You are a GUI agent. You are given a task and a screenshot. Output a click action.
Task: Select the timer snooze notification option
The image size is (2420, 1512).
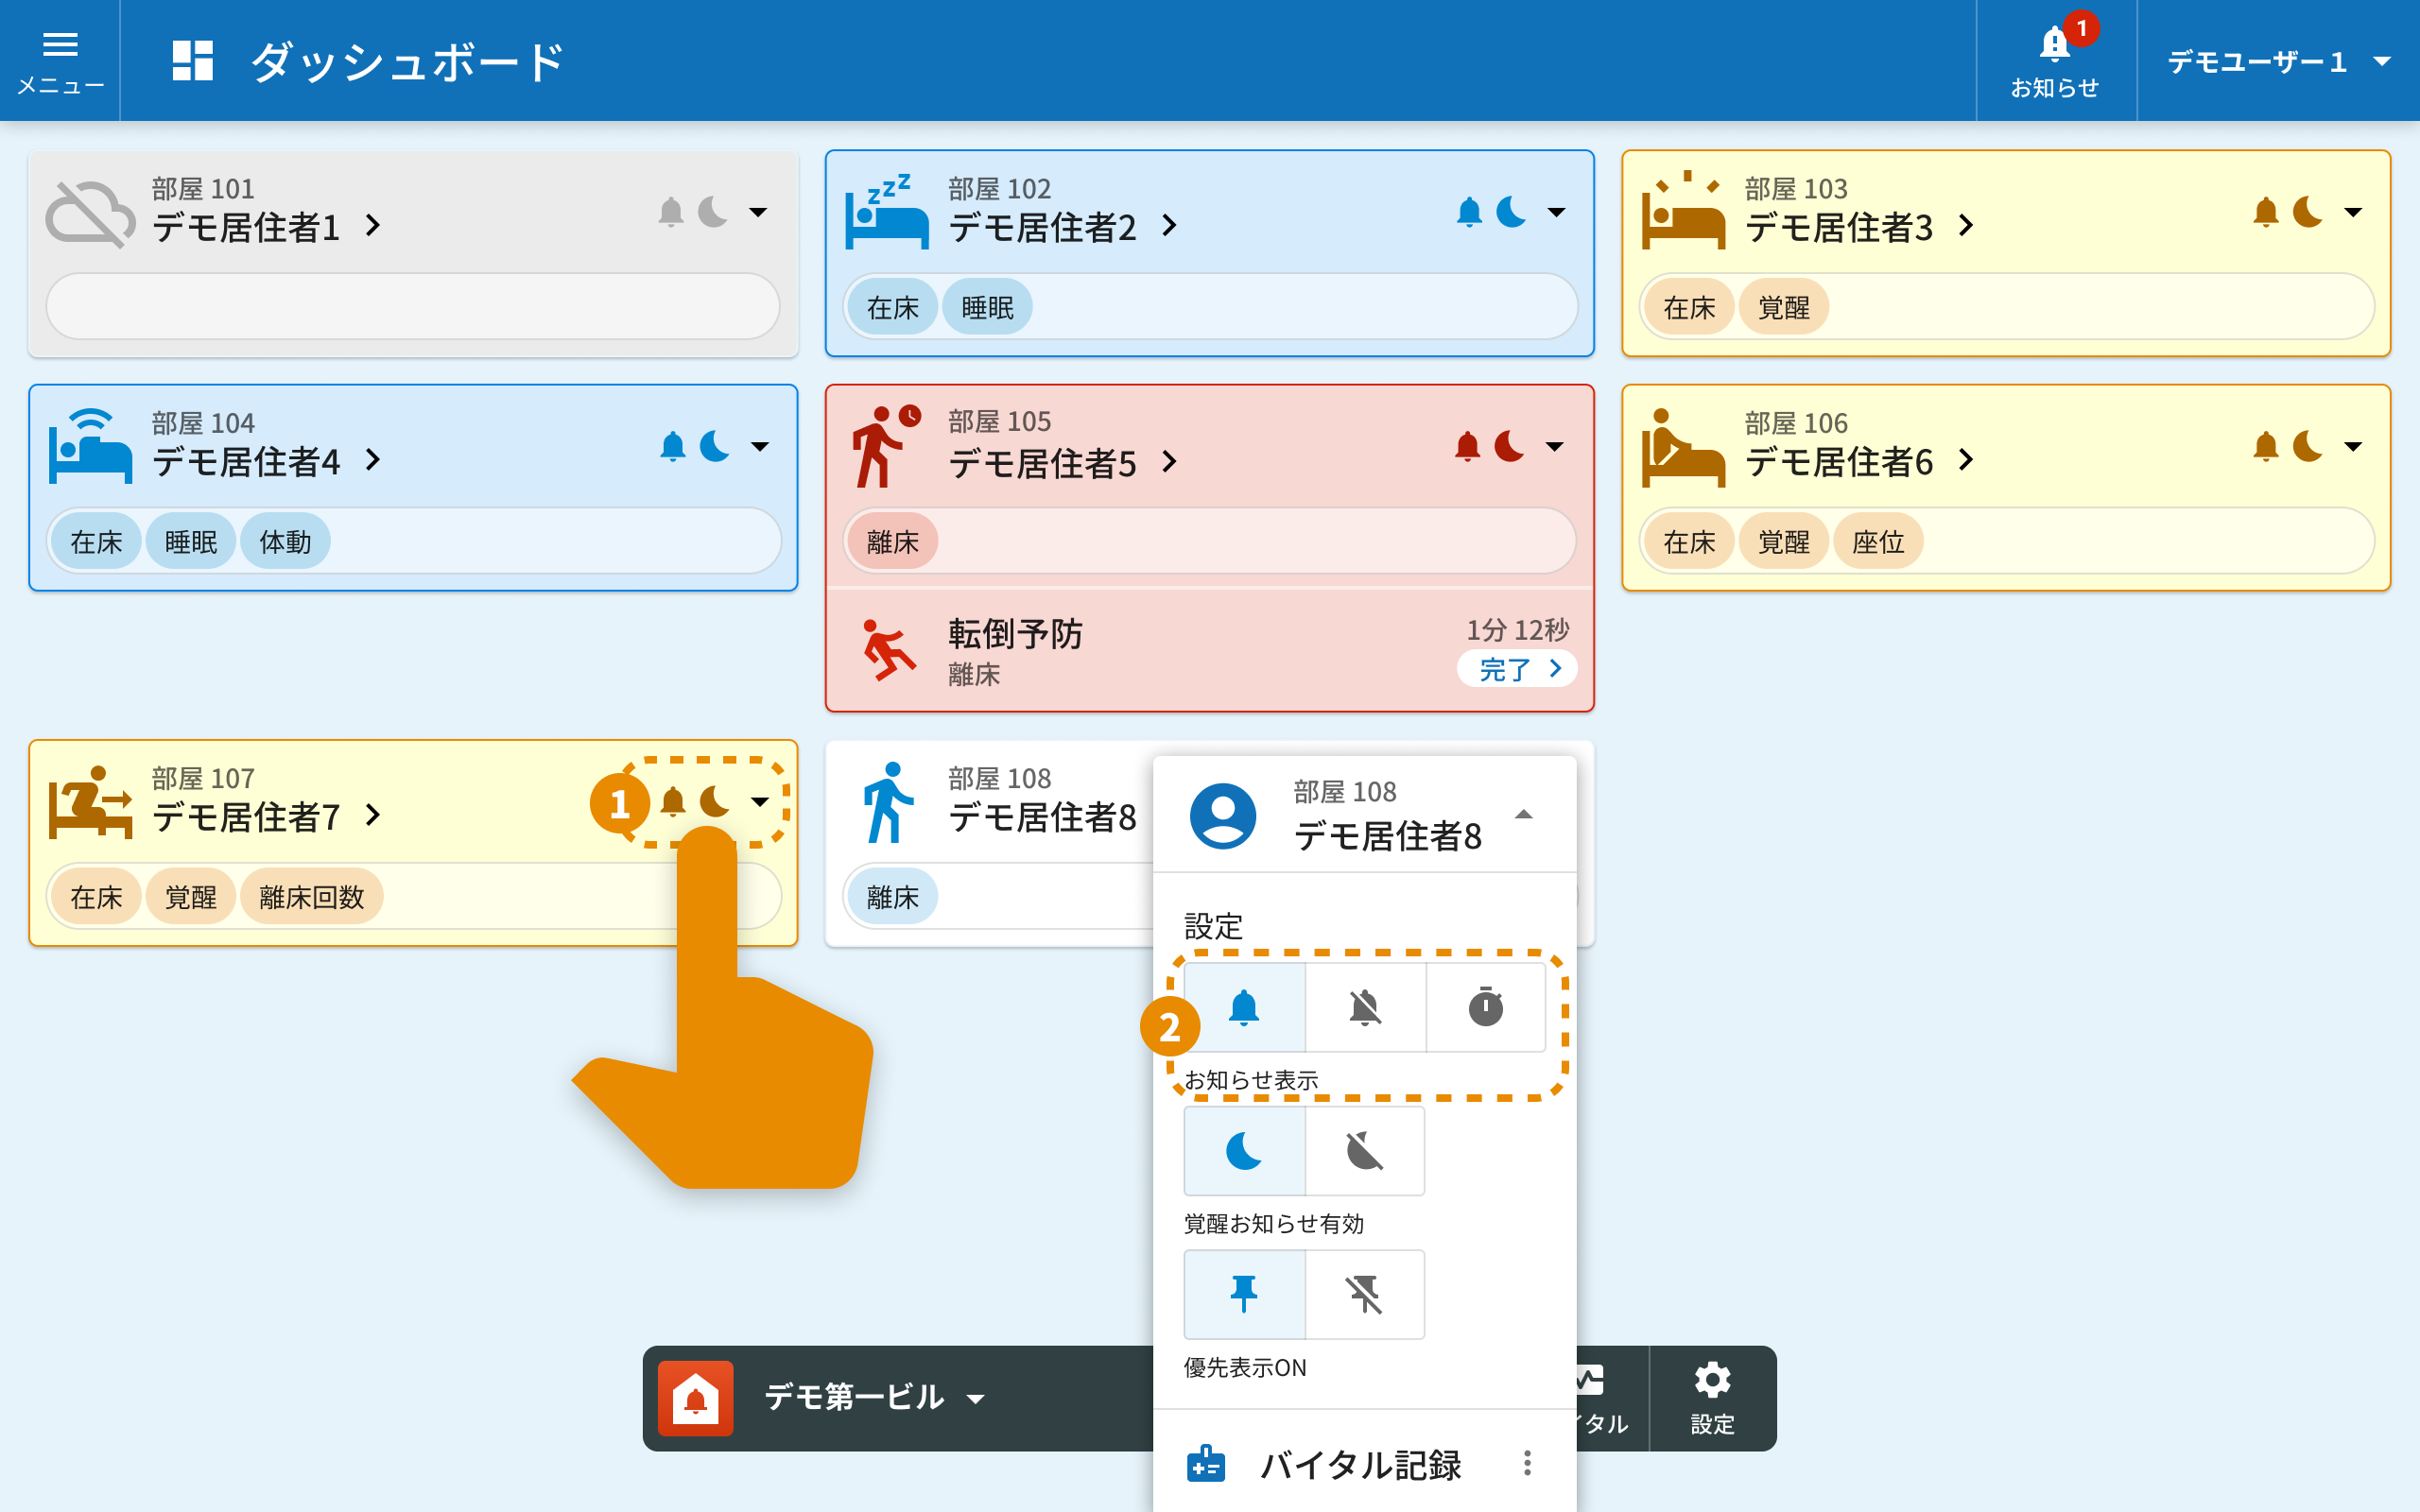(x=1485, y=1007)
